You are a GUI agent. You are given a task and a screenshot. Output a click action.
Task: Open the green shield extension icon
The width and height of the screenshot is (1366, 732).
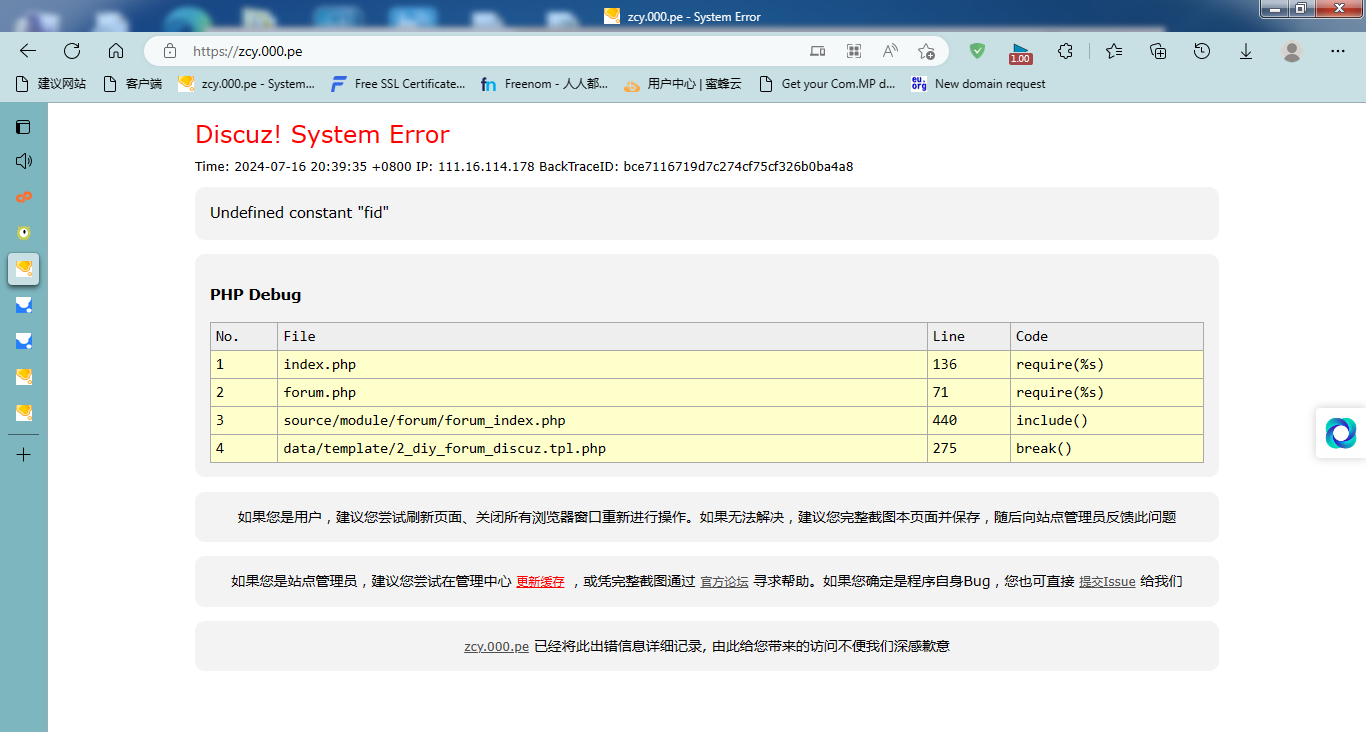977,51
